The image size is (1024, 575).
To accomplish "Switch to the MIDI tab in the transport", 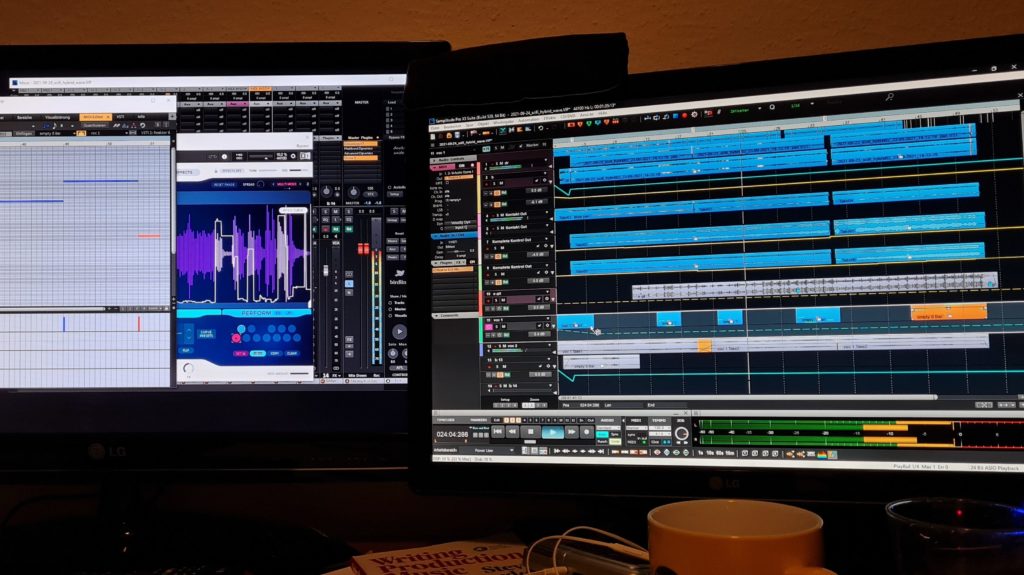I will tap(635, 420).
